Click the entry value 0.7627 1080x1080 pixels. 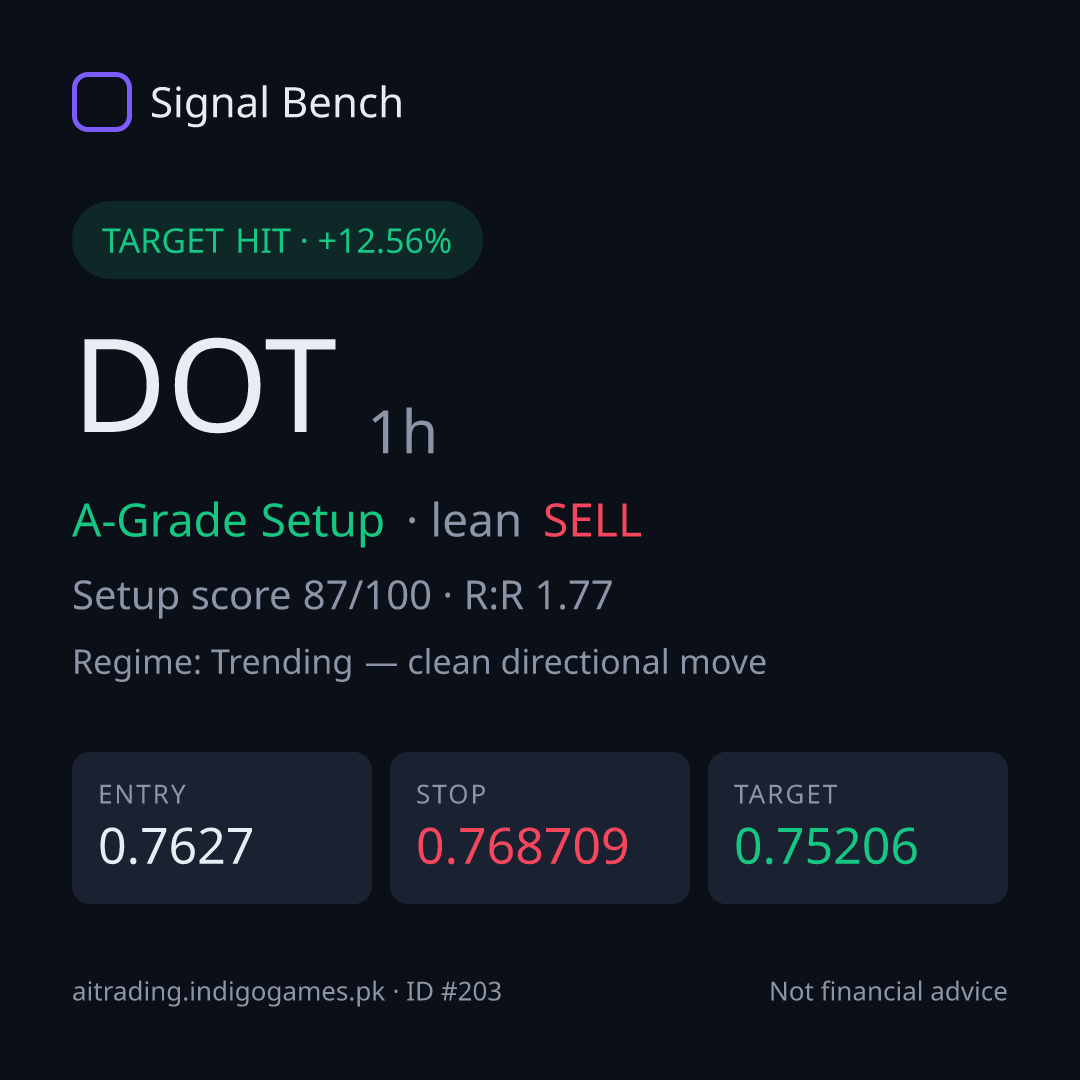click(x=176, y=846)
